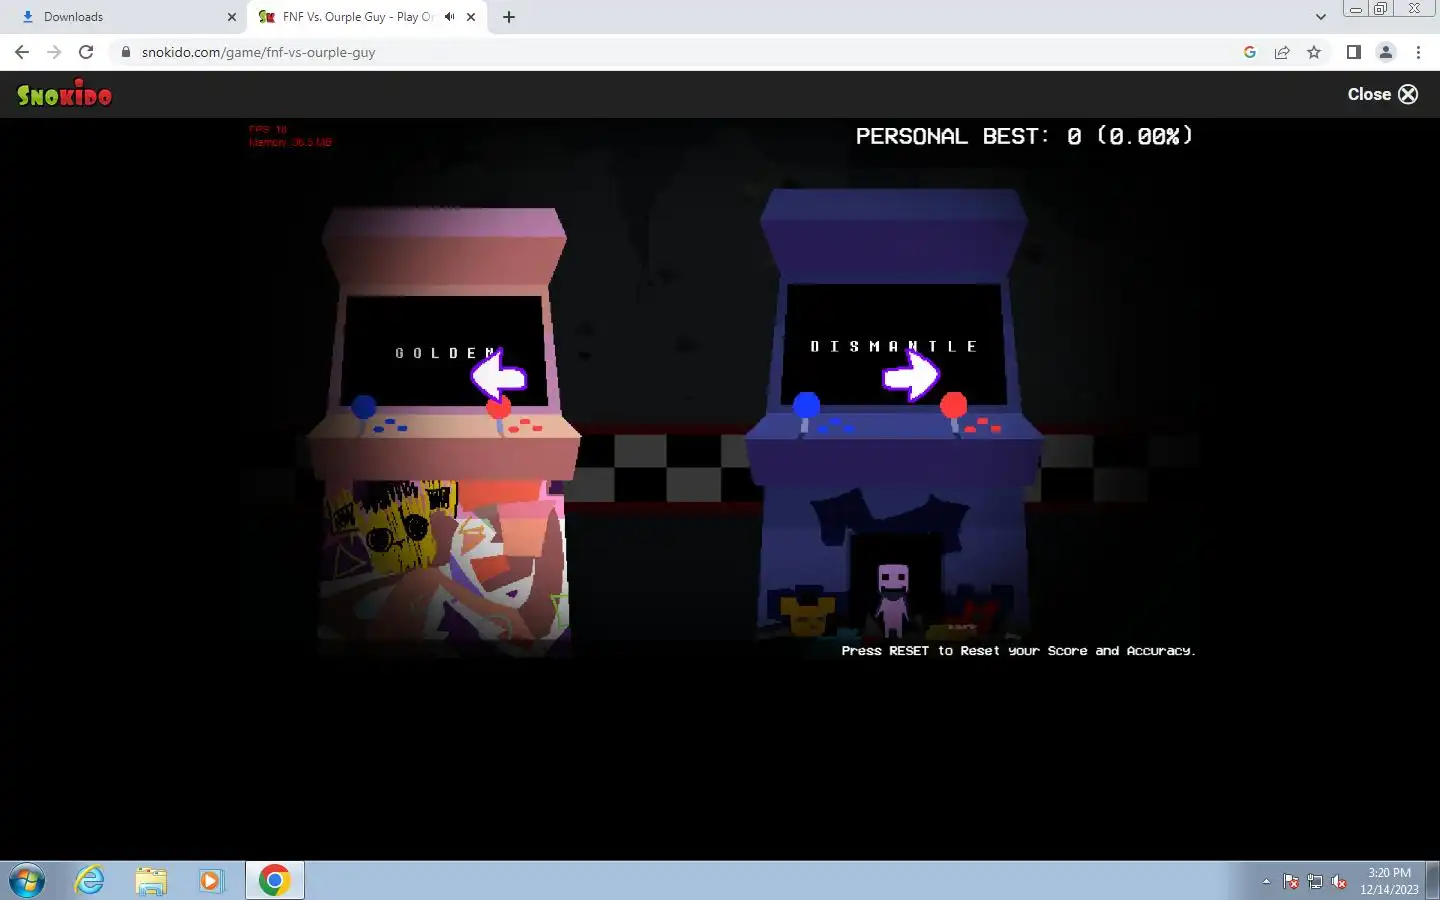This screenshot has width=1440, height=900.
Task: Open the muted volume tray icon
Action: tap(1339, 881)
